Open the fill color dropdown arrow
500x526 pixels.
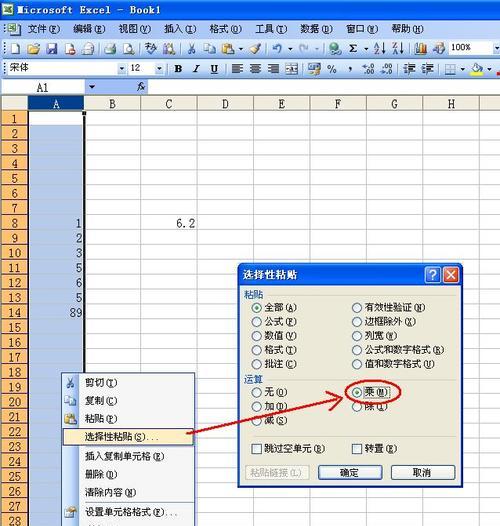pyautogui.click(x=490, y=69)
